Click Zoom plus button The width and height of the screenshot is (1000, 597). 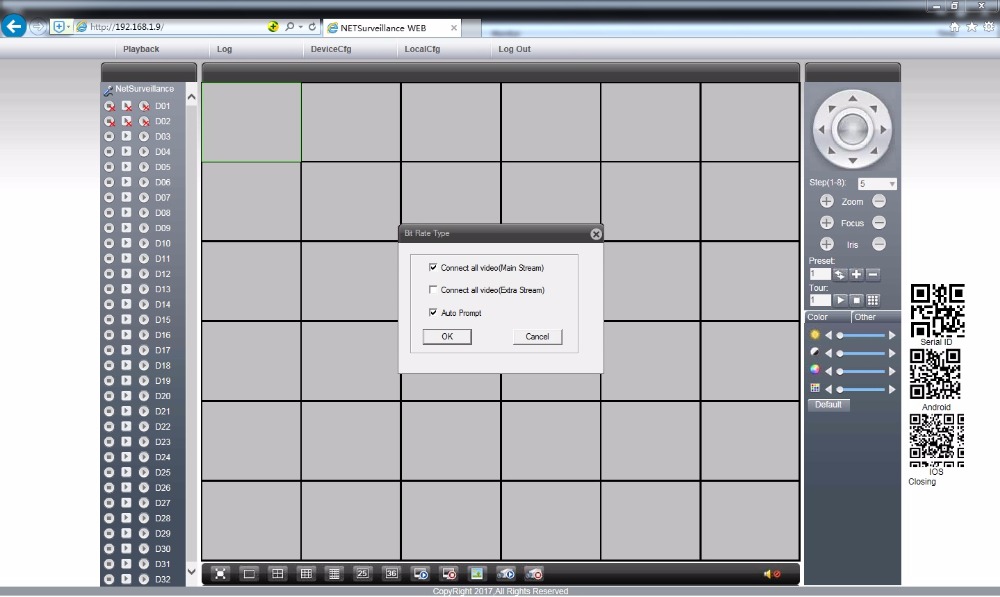tap(827, 201)
